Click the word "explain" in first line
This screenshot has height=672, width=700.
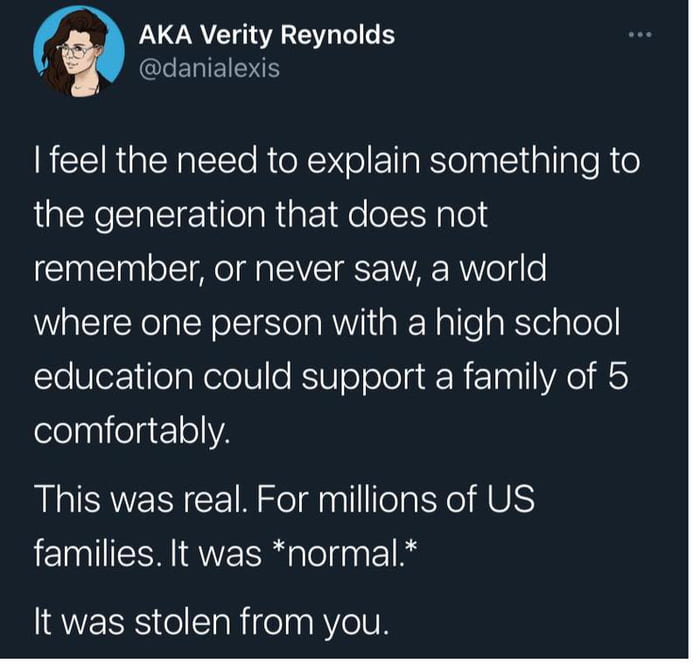point(363,162)
